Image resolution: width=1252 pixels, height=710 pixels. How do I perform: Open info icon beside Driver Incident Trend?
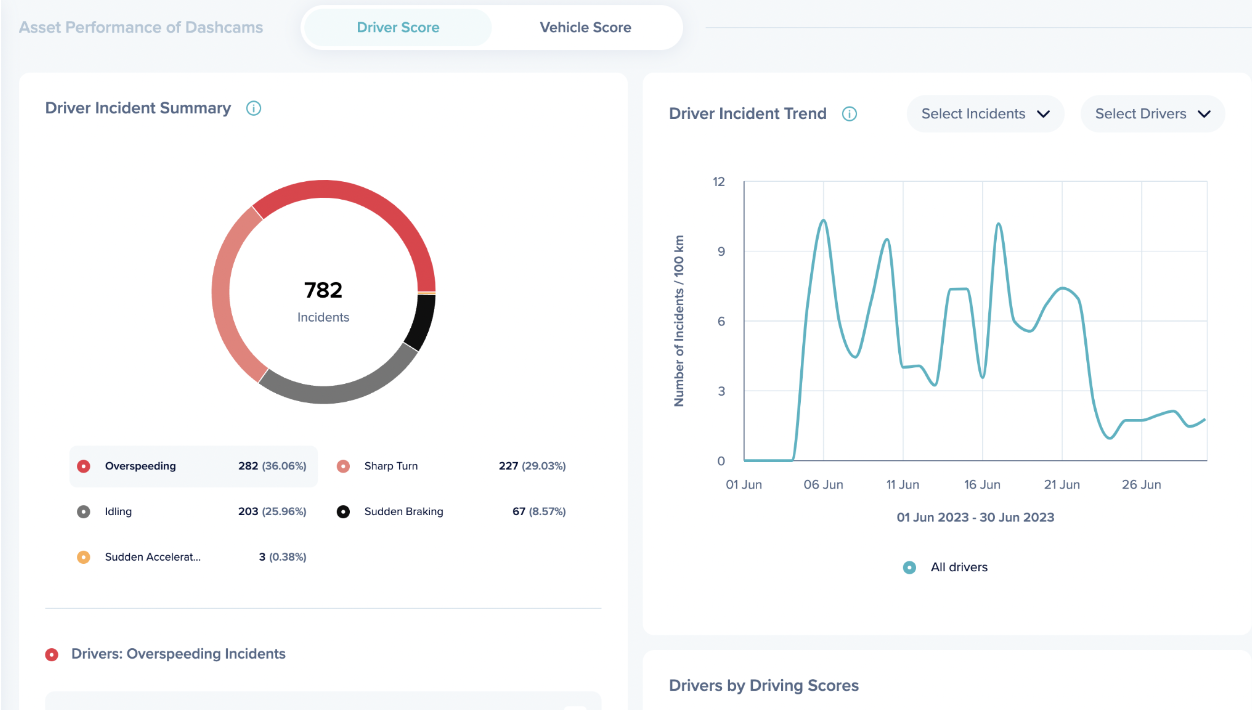(850, 114)
